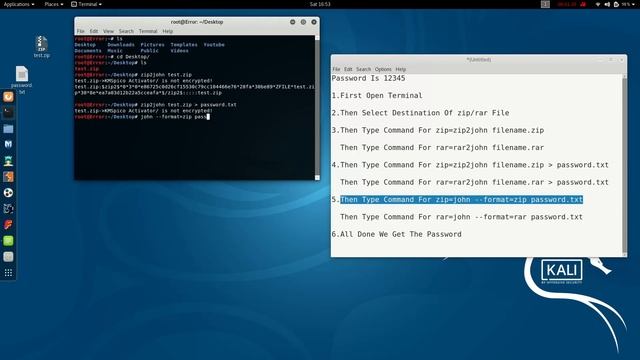Open Terminal menu in terminal window
This screenshot has height=360, width=640.
click(x=148, y=31)
